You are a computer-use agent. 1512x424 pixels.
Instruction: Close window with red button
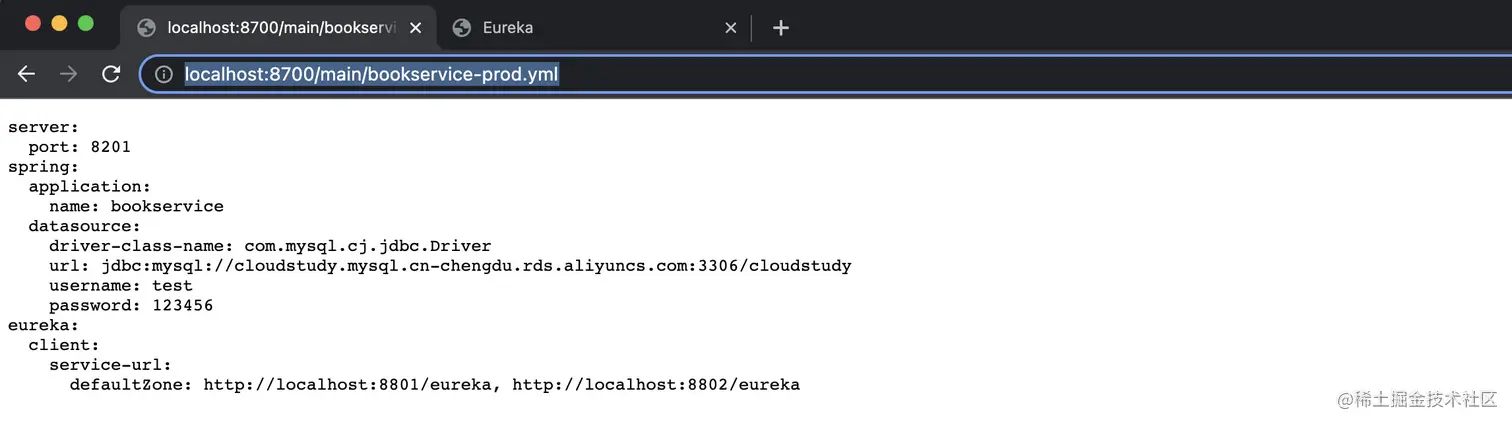(33, 23)
